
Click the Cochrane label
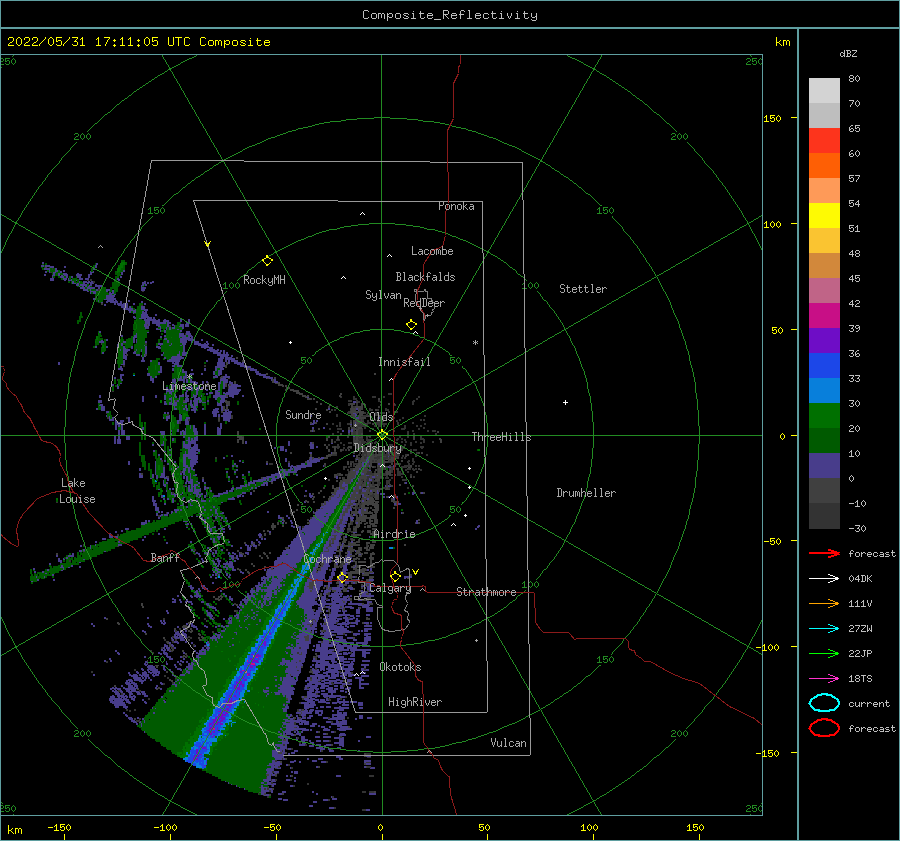[327, 559]
